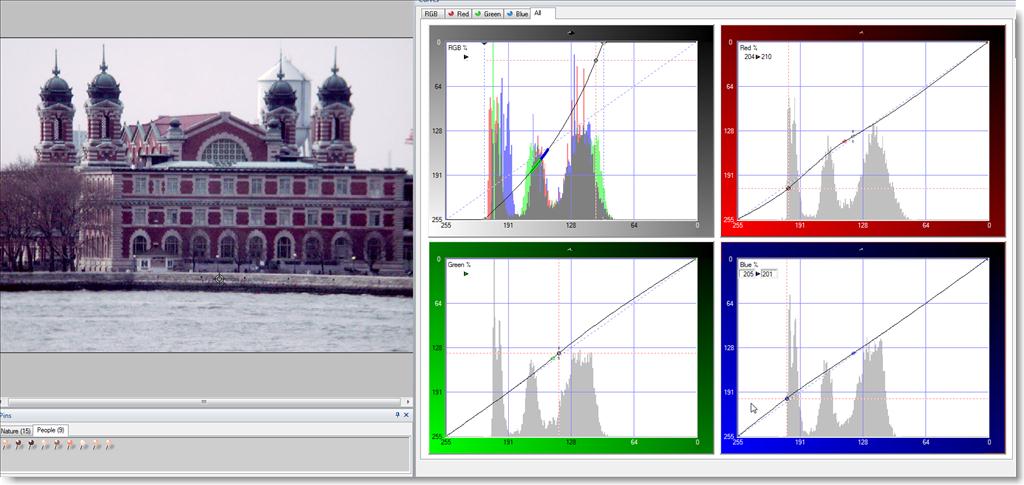Click the midtone slider above Blue curve
This screenshot has width=1024, height=485.
862,249
